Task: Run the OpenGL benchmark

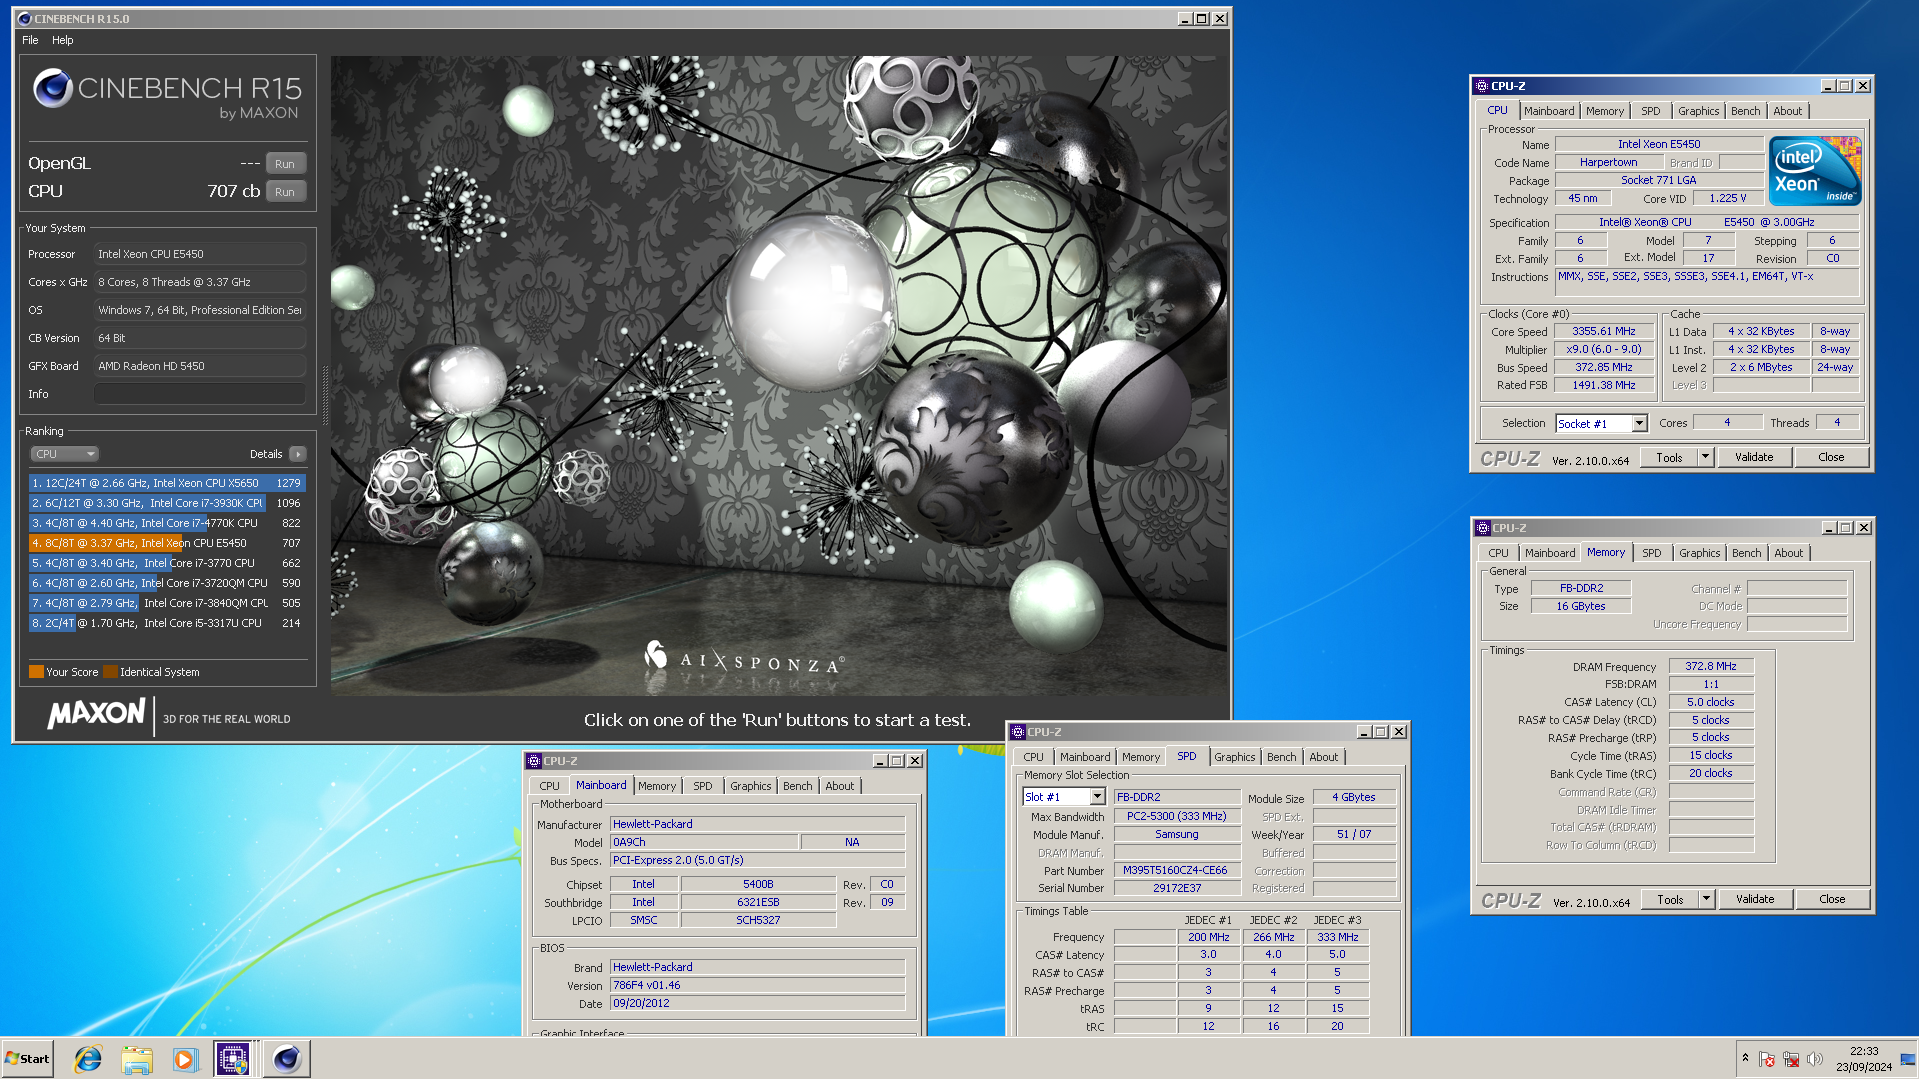Action: (285, 164)
